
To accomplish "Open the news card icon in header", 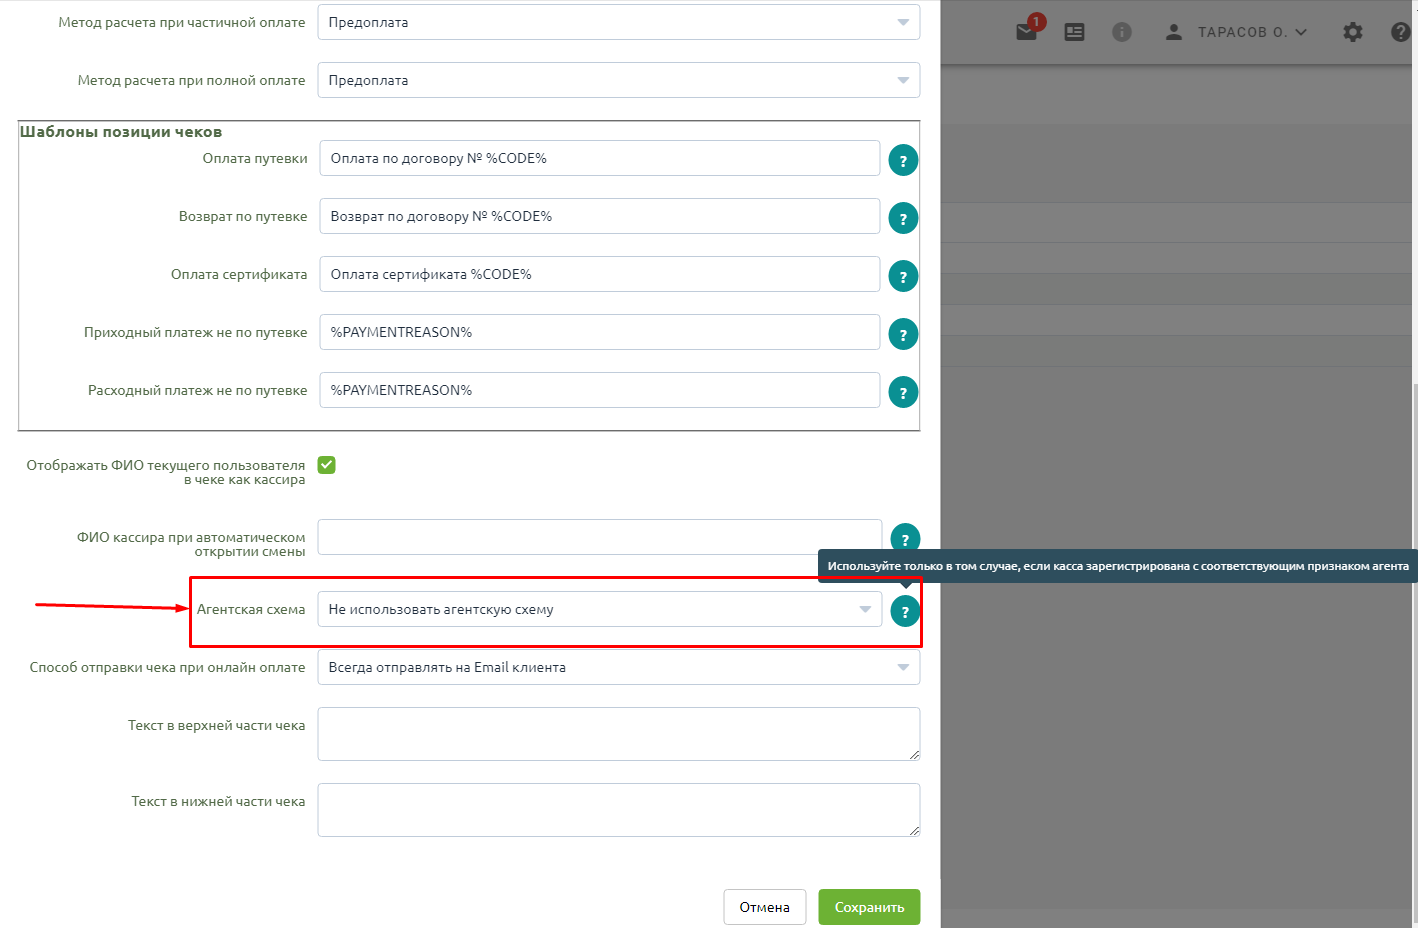I will tap(1075, 32).
